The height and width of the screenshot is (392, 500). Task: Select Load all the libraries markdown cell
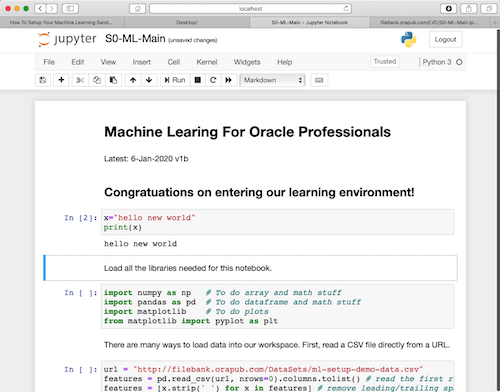(x=250, y=268)
